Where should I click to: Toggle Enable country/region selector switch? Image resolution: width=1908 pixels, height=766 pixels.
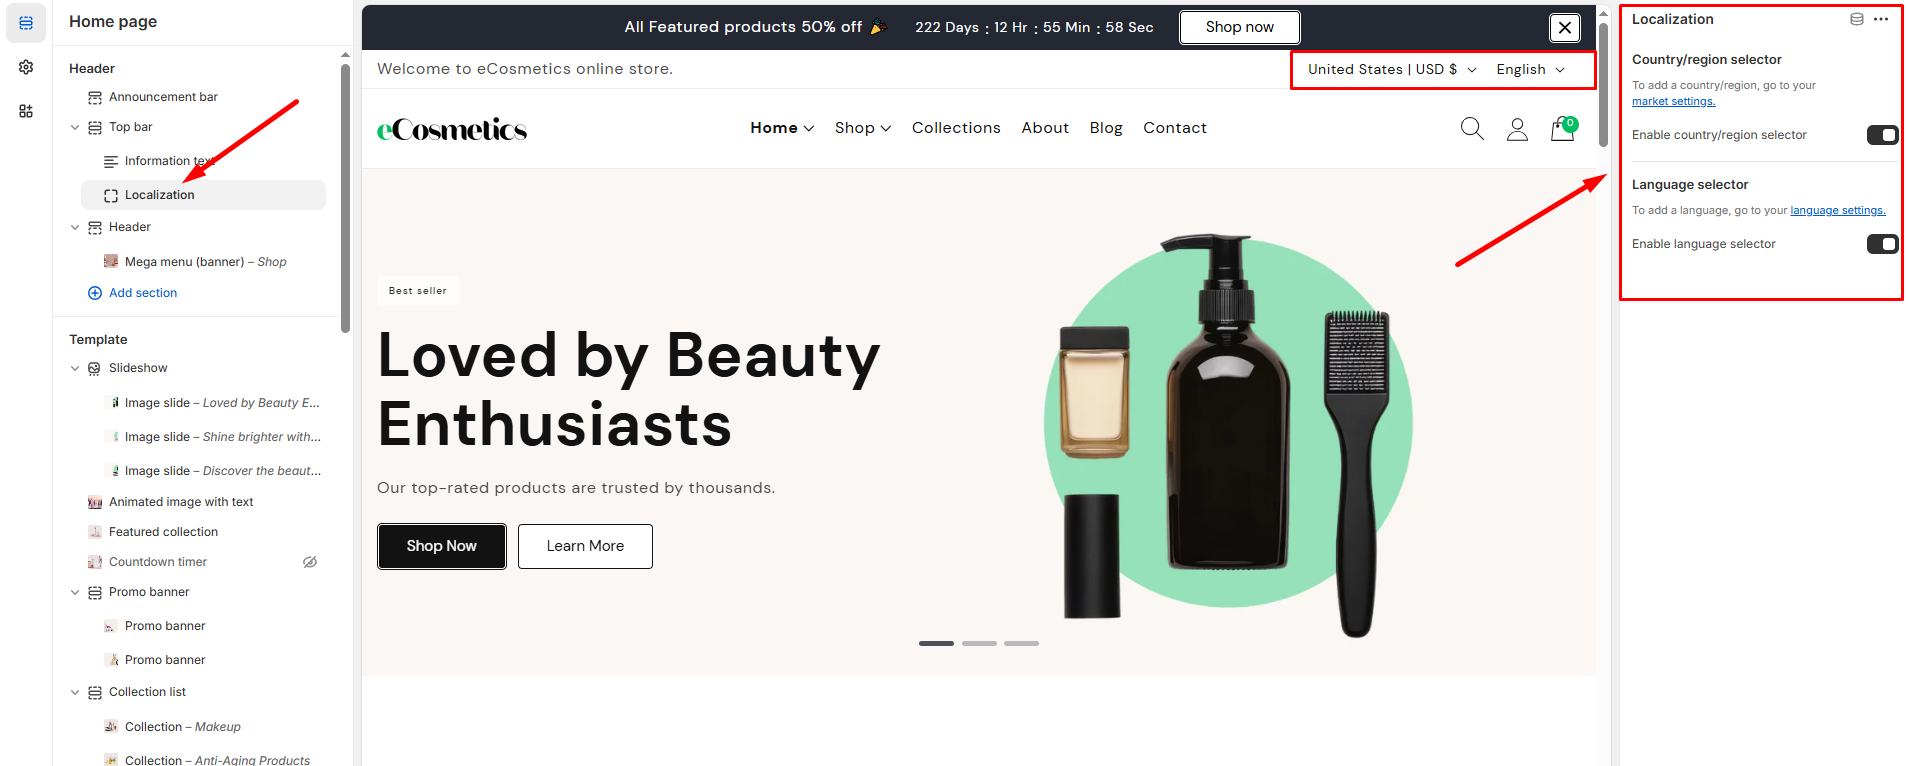pyautogui.click(x=1882, y=135)
